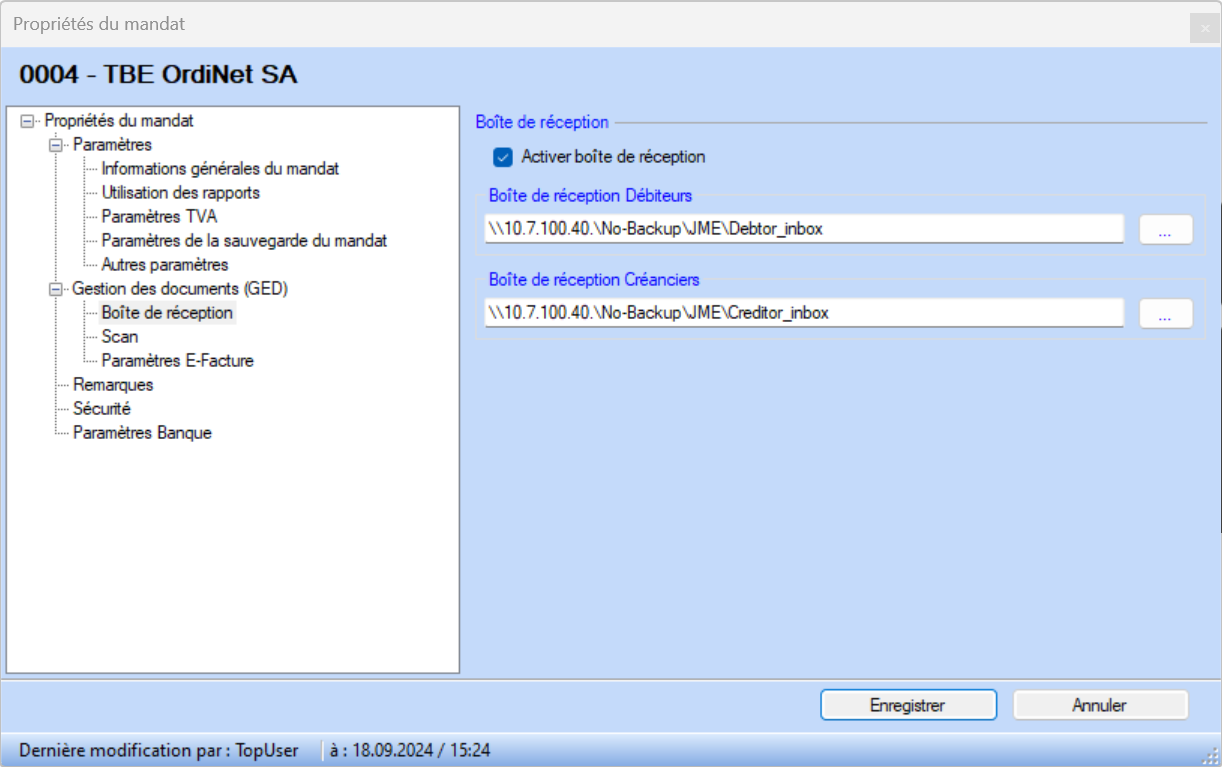Collapse the Paramètres tree node
This screenshot has height=767, width=1222.
click(x=56, y=145)
